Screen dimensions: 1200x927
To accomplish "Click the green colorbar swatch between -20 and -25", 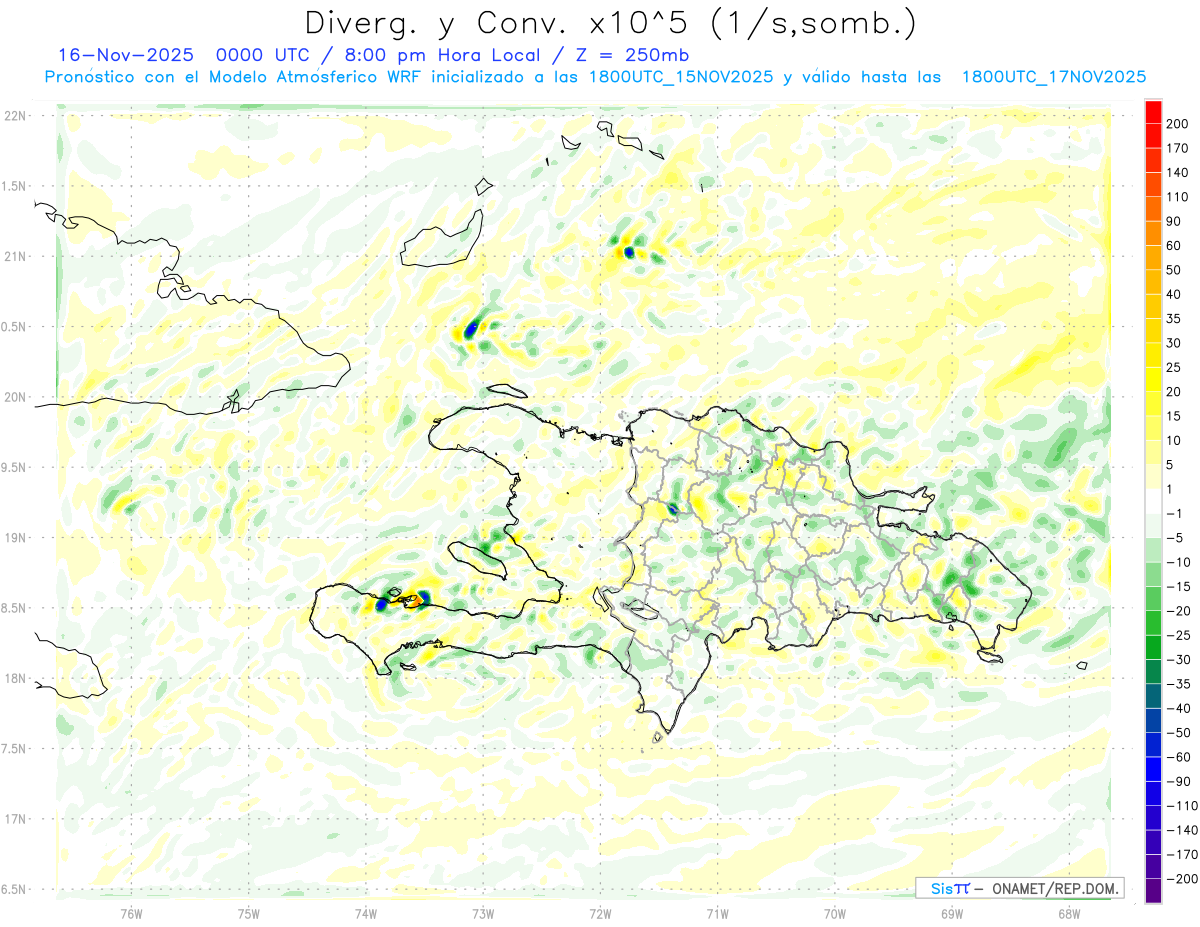I will point(1153,623).
